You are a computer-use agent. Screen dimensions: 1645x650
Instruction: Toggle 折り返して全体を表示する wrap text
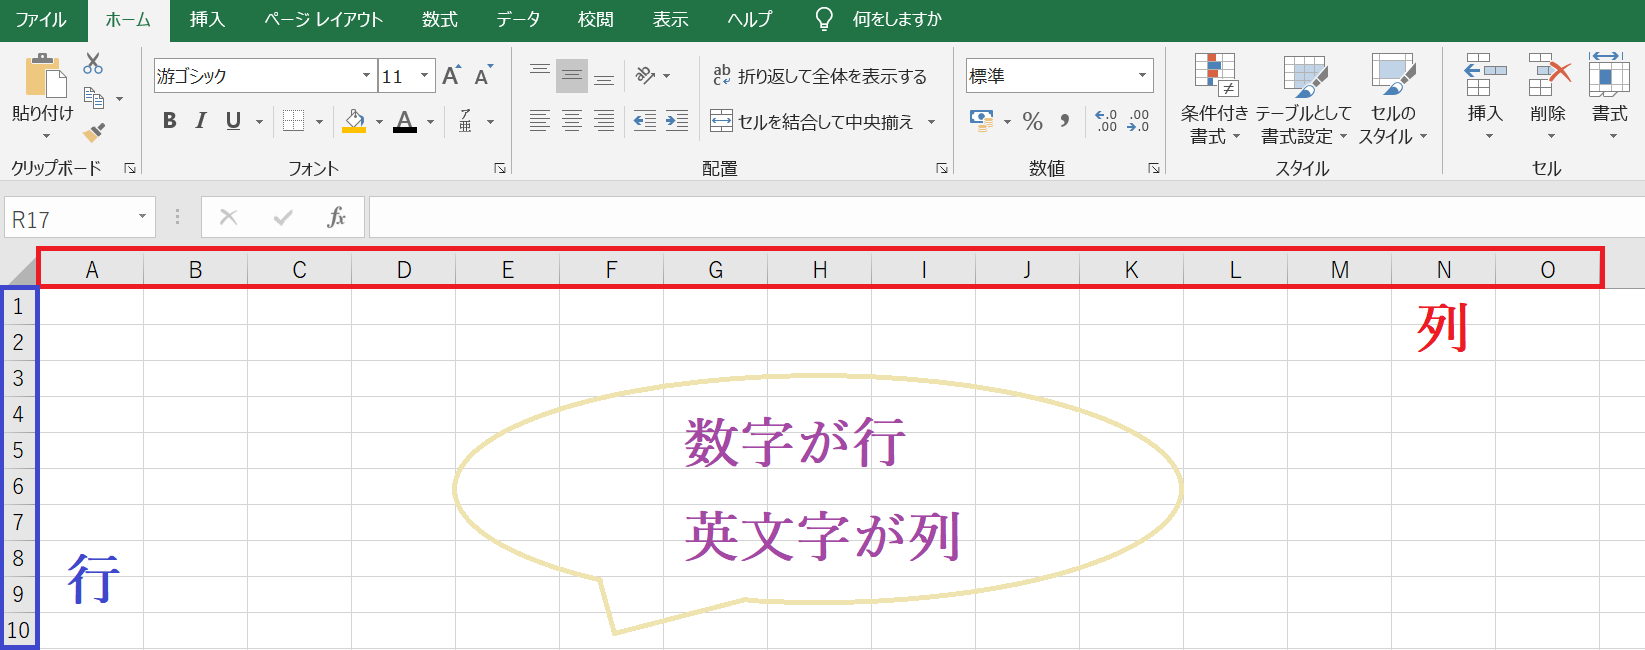click(819, 76)
